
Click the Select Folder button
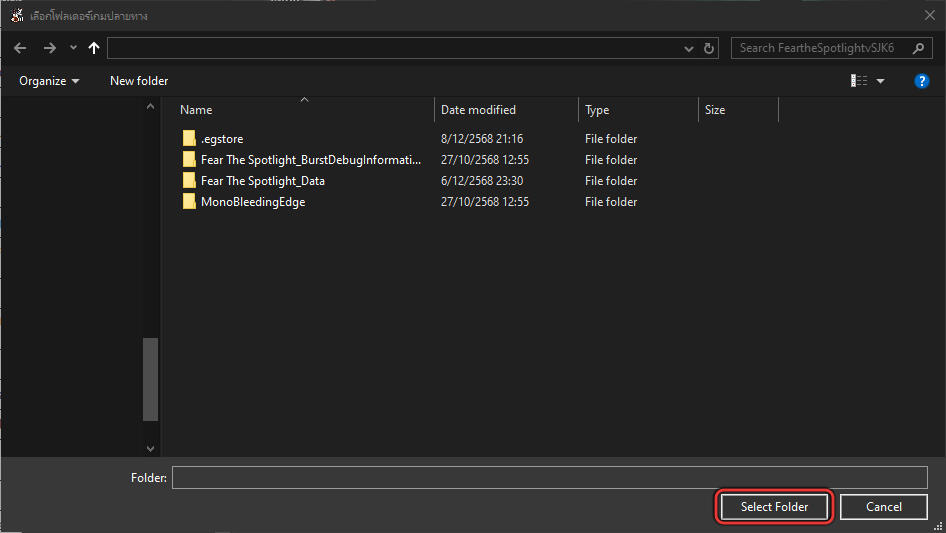pos(774,507)
